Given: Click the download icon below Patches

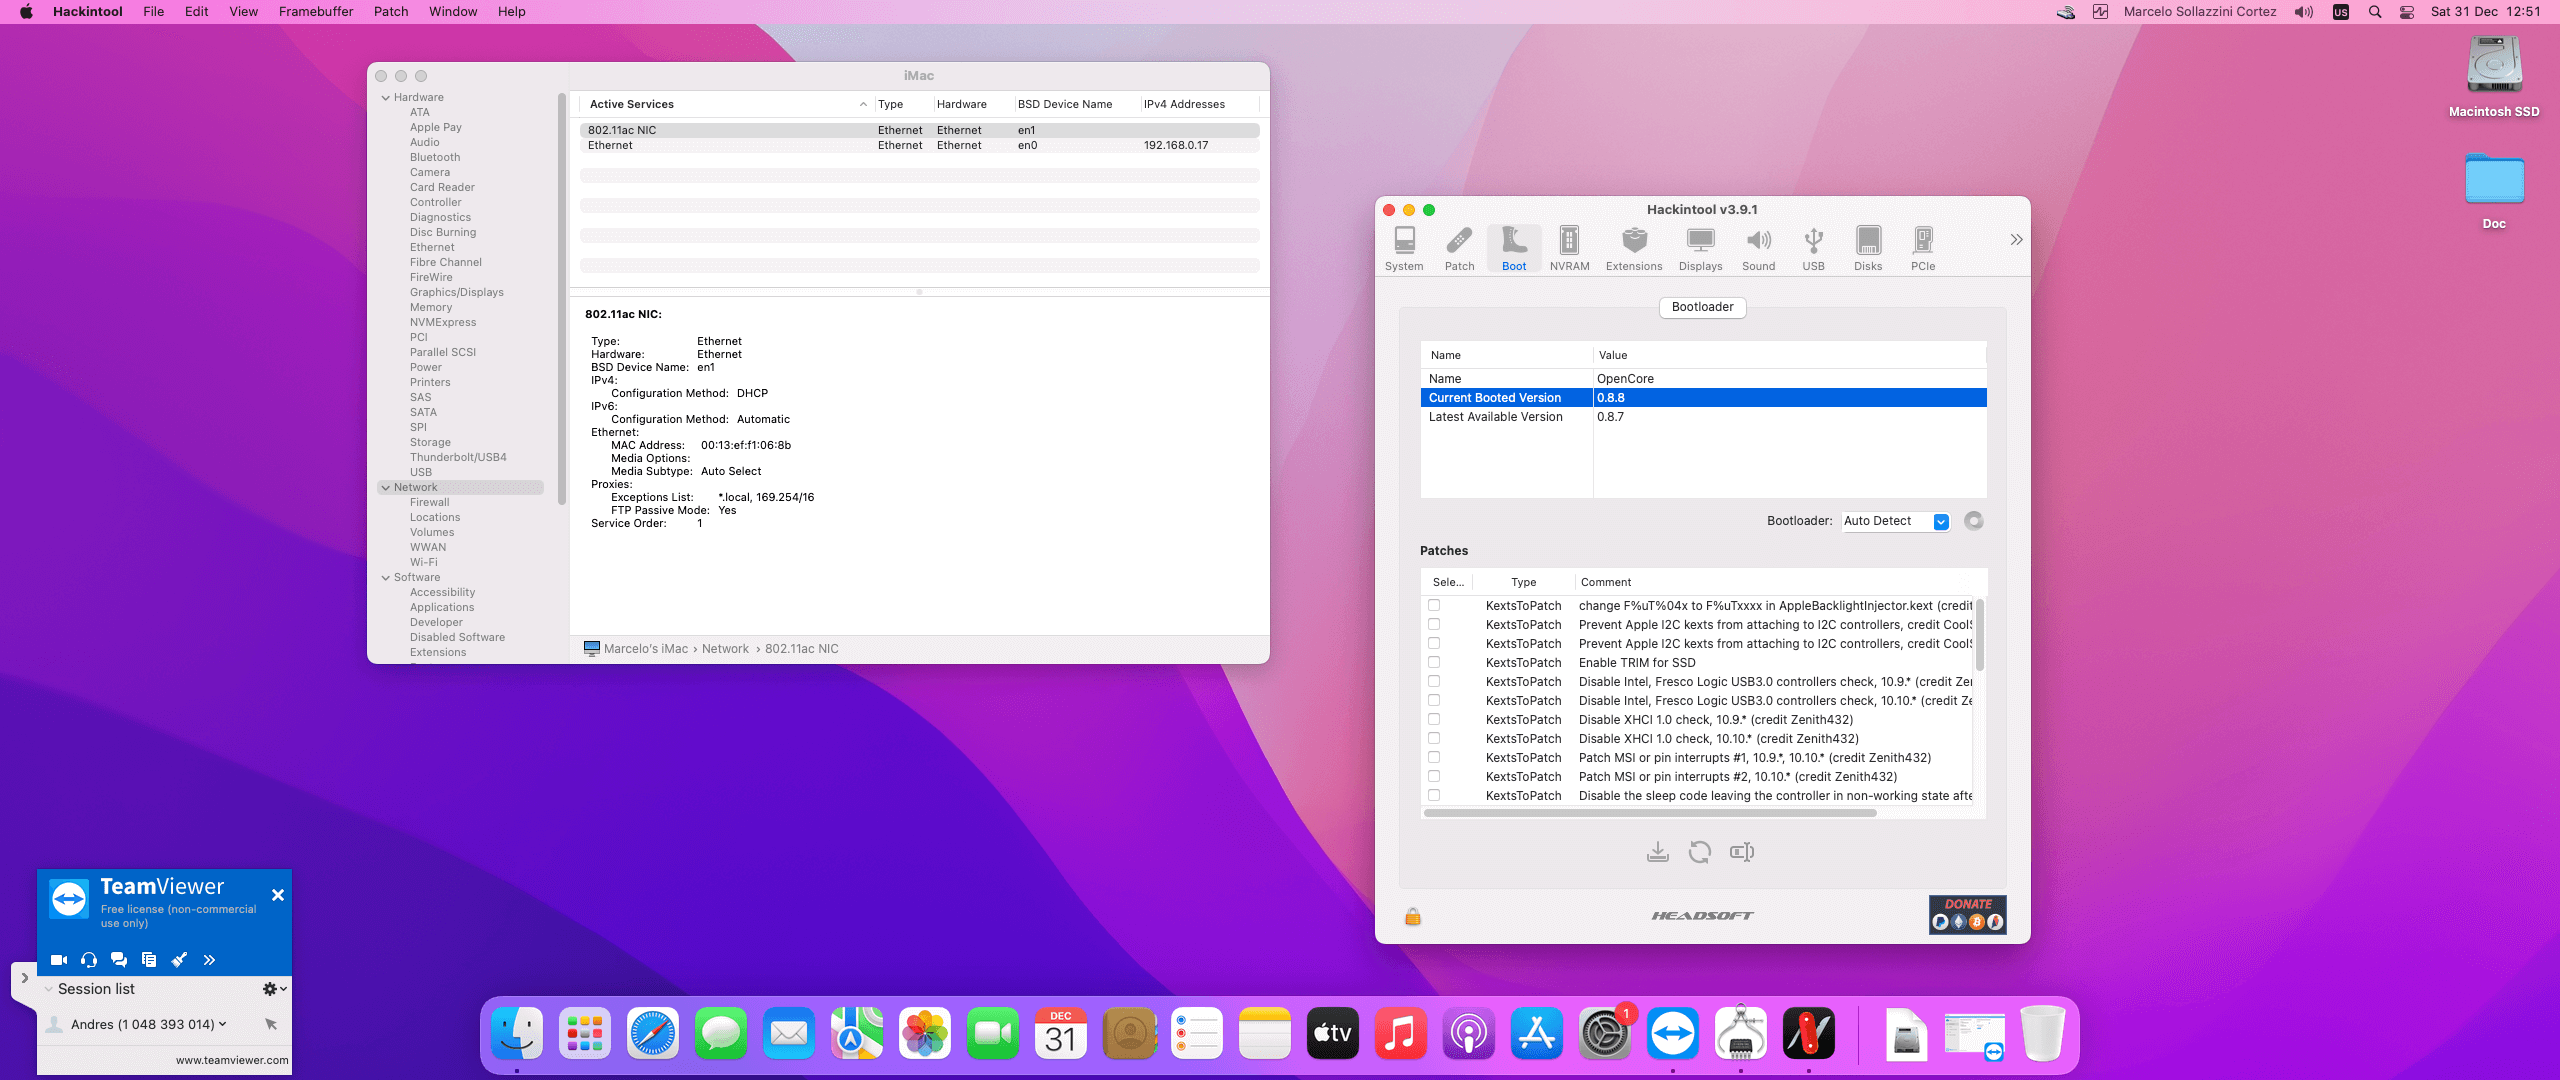Looking at the screenshot, I should (1657, 852).
